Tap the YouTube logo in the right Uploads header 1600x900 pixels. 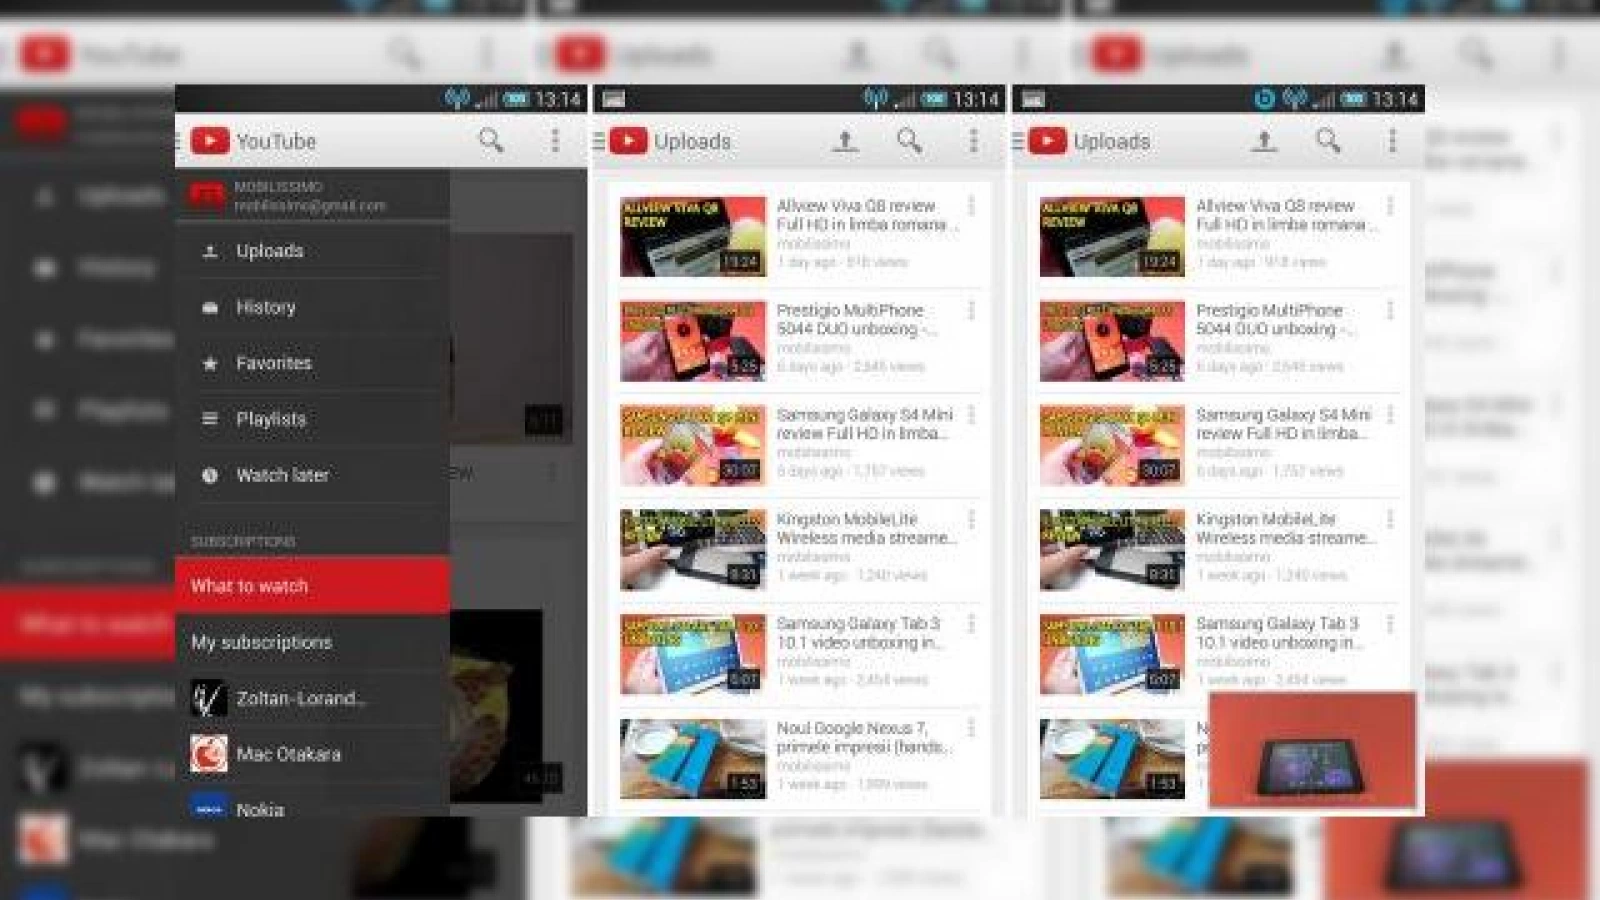click(1047, 141)
